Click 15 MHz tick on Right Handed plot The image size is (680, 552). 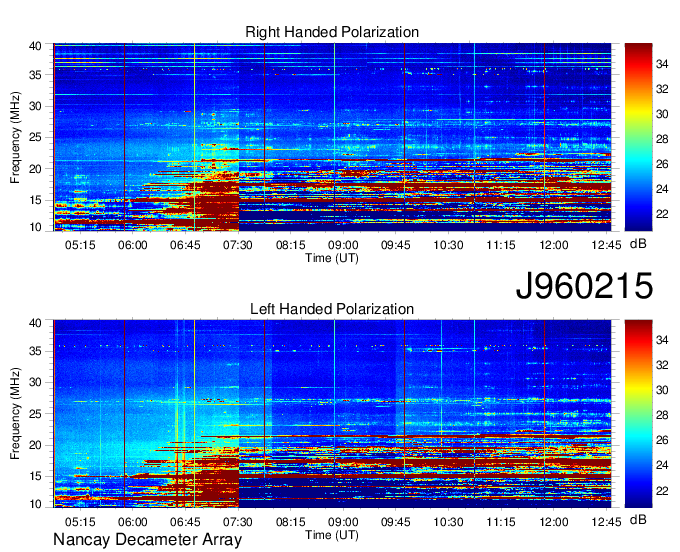pyautogui.click(x=35, y=200)
